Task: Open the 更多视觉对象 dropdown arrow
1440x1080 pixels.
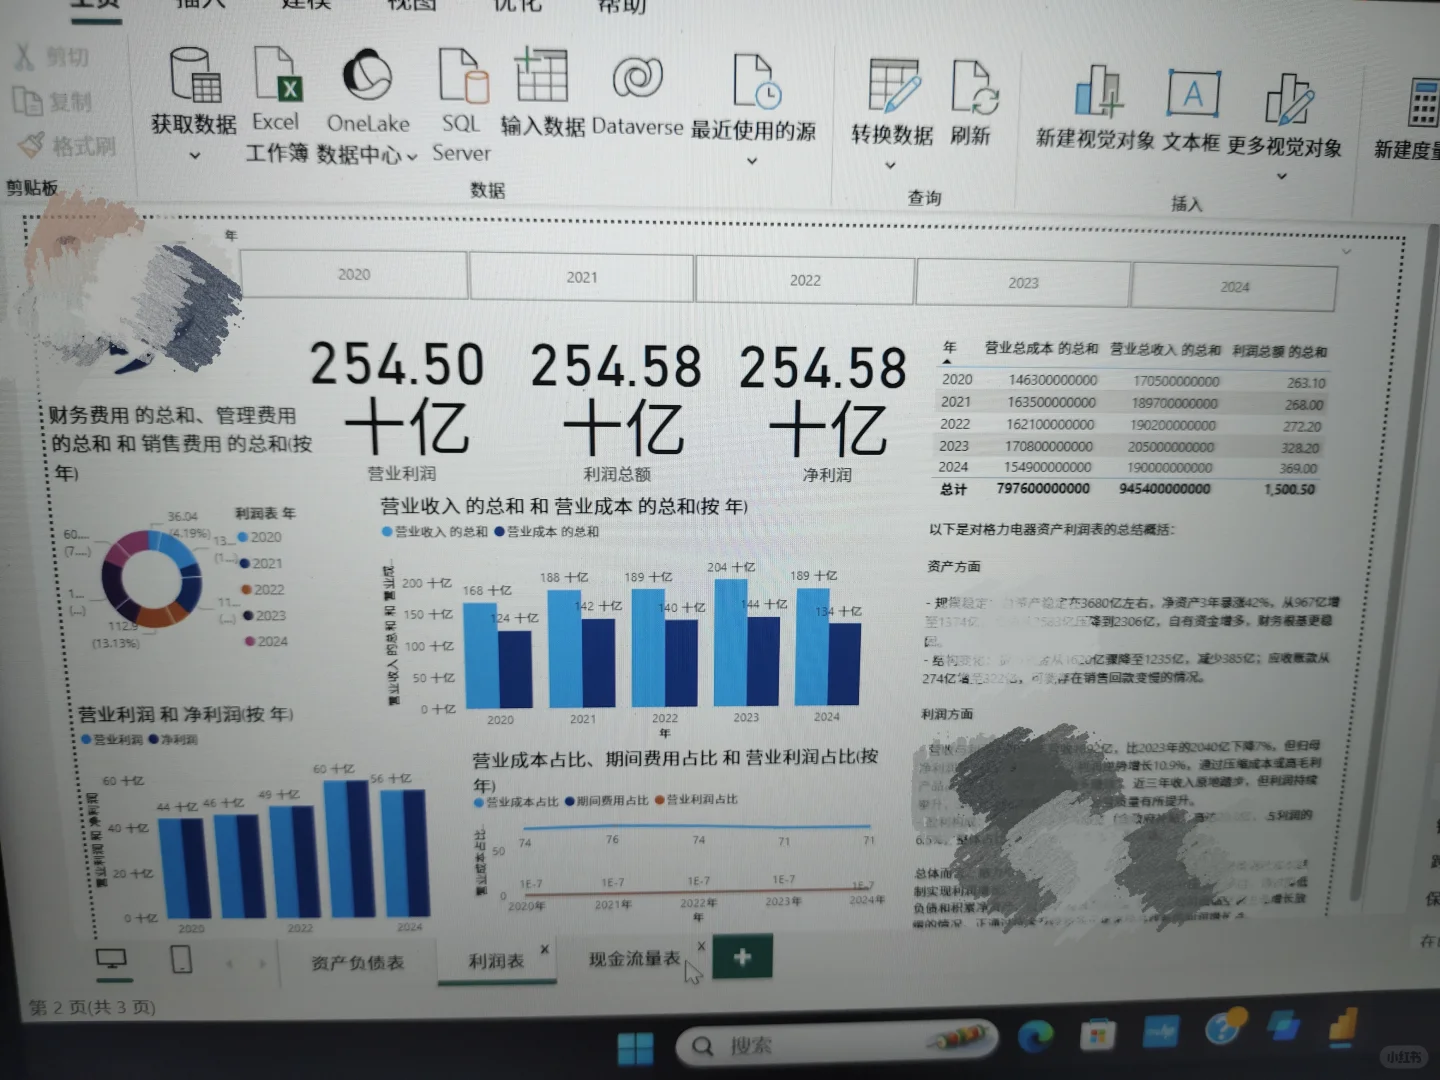Action: [1283, 176]
